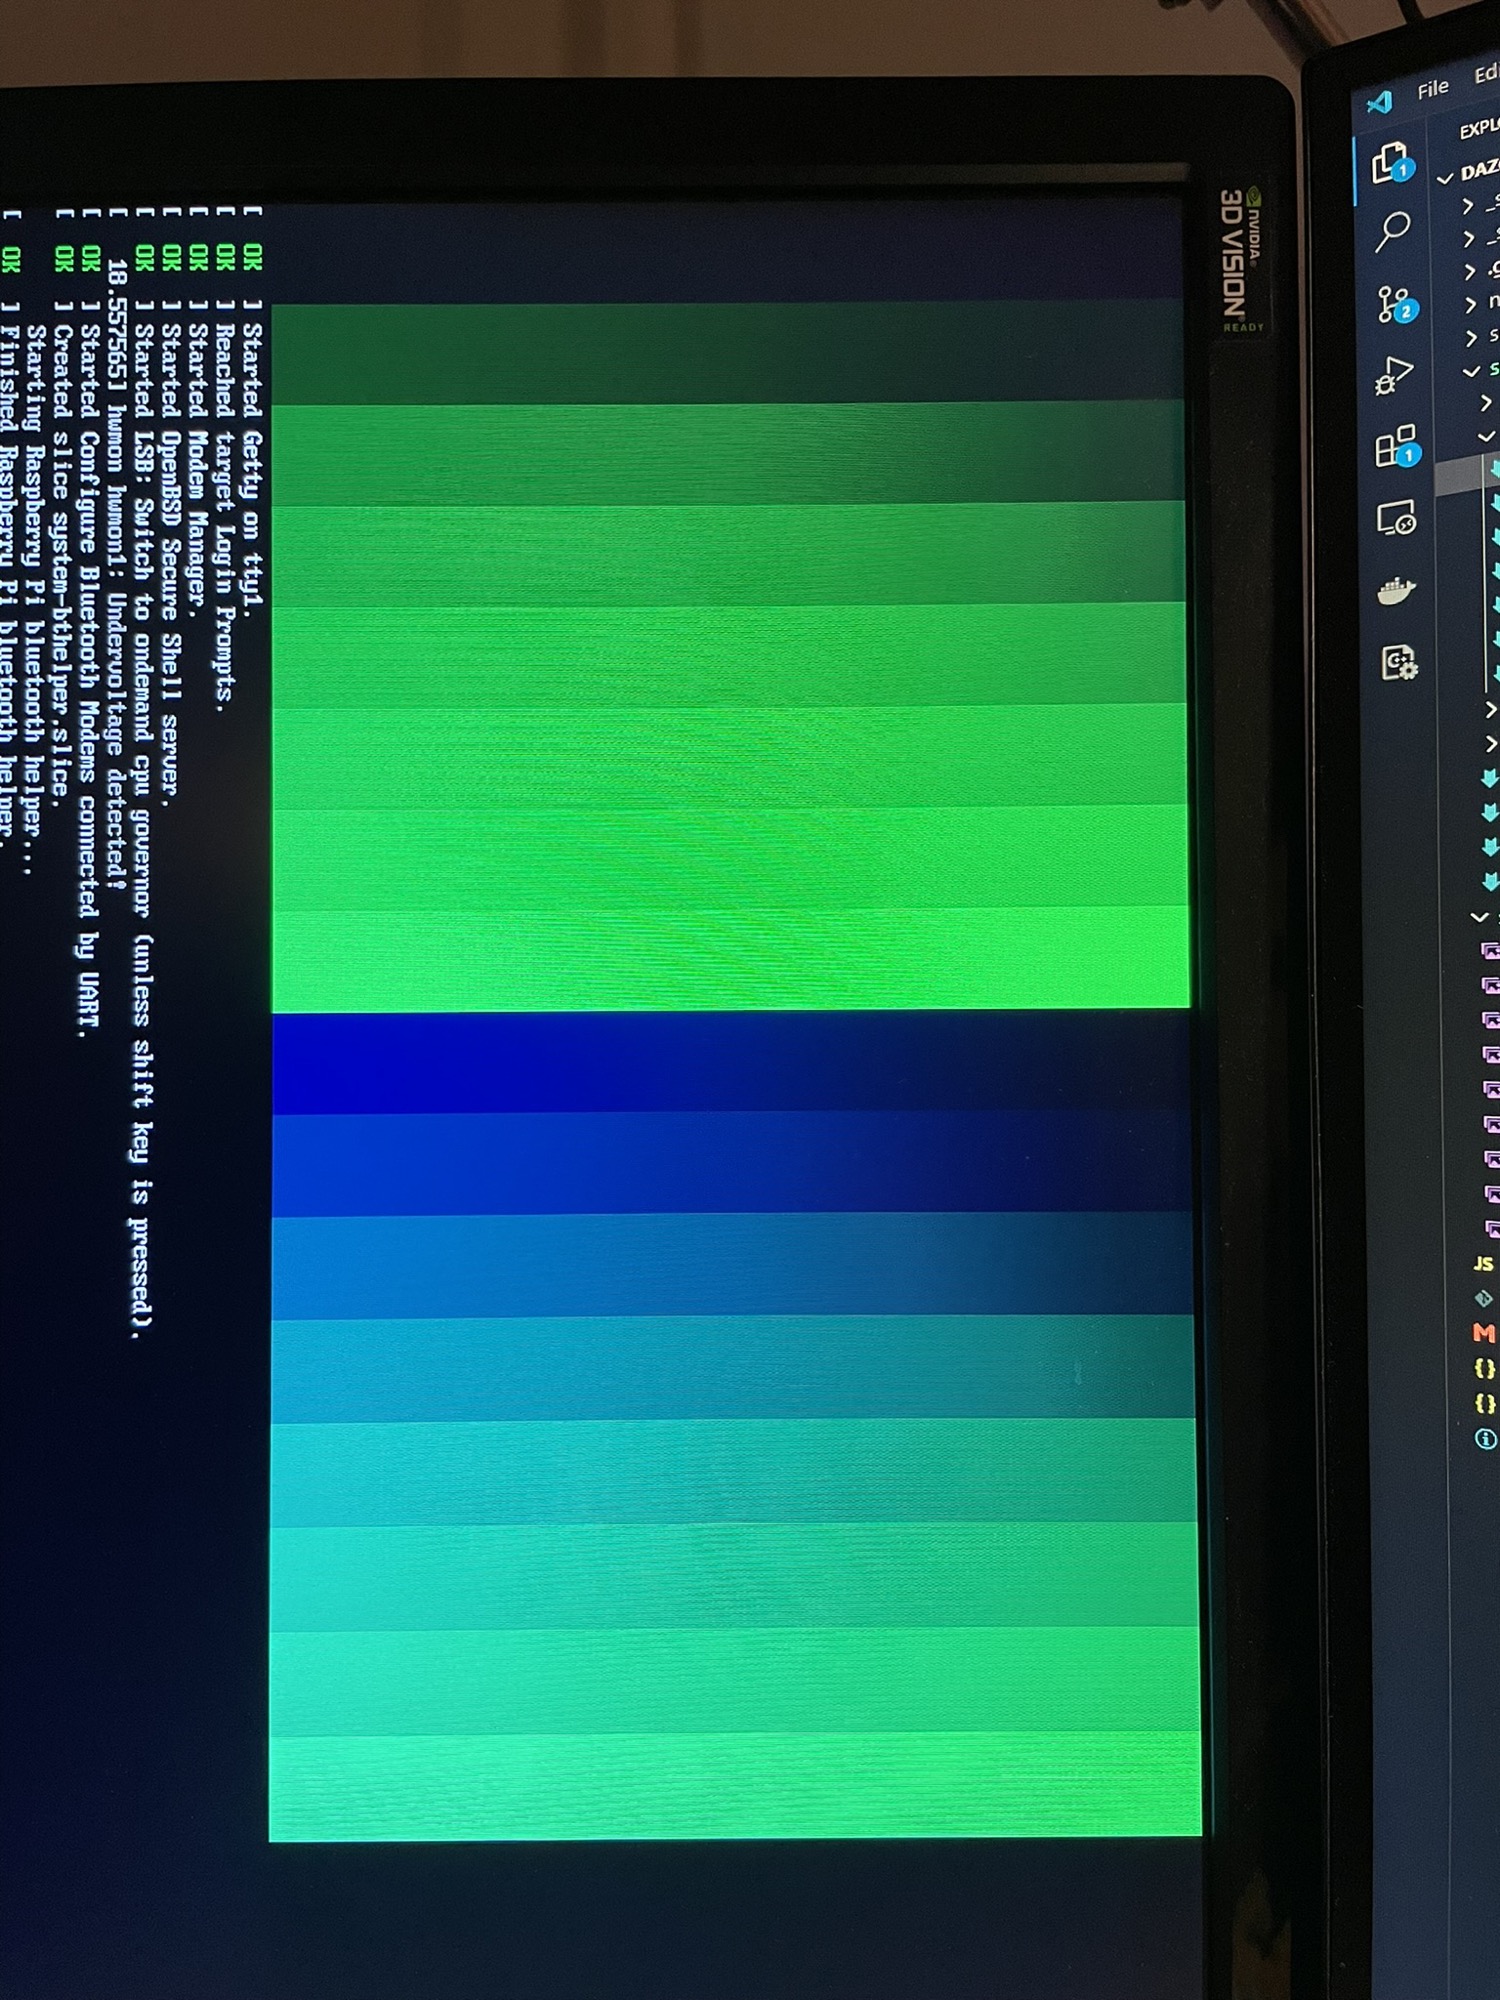Open Source Control view with 2 badge
This screenshot has width=1500, height=2000.
1394,303
